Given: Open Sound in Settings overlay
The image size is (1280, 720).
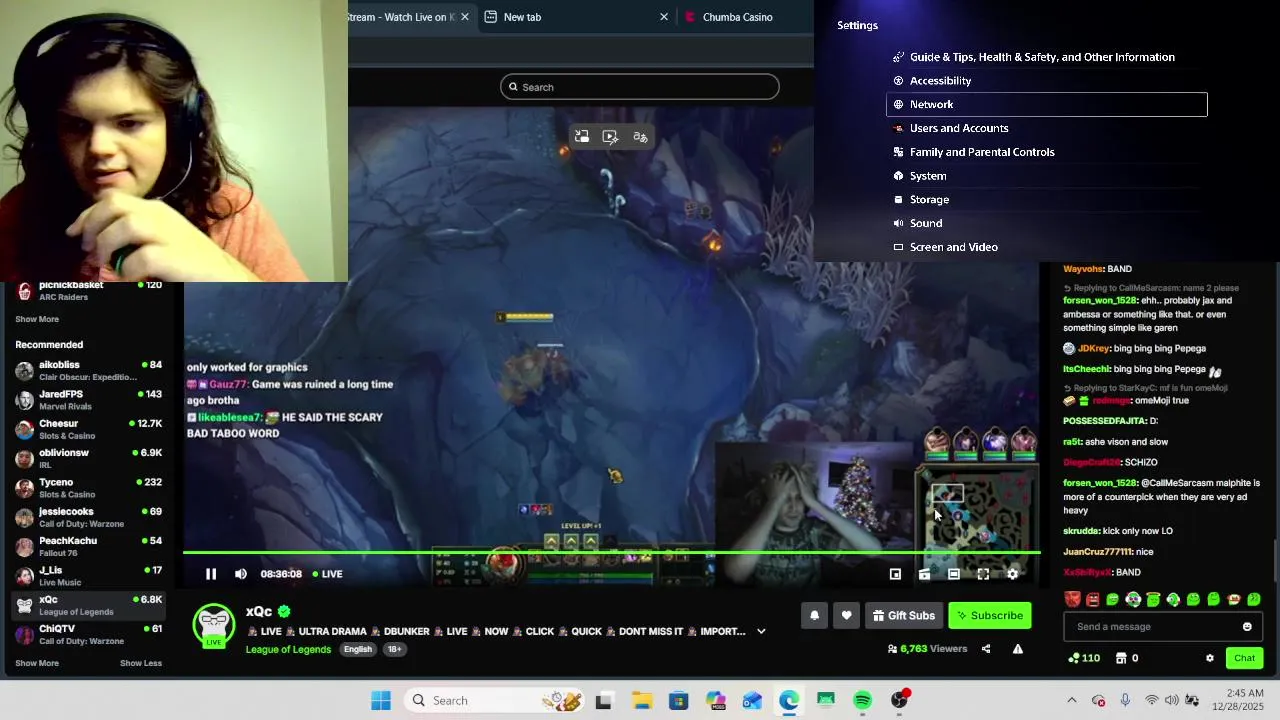Looking at the screenshot, I should [1046, 223].
